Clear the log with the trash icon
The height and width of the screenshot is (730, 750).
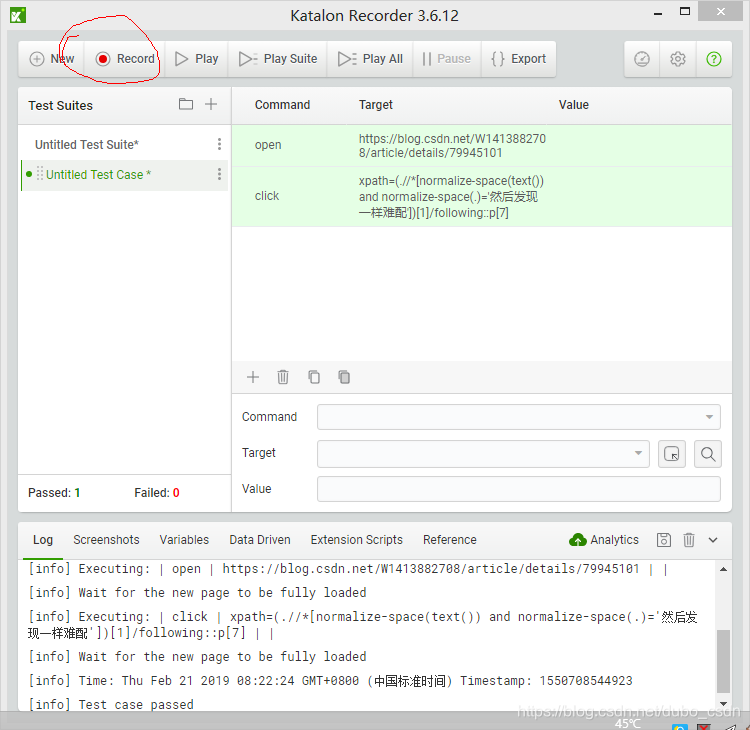tap(688, 540)
